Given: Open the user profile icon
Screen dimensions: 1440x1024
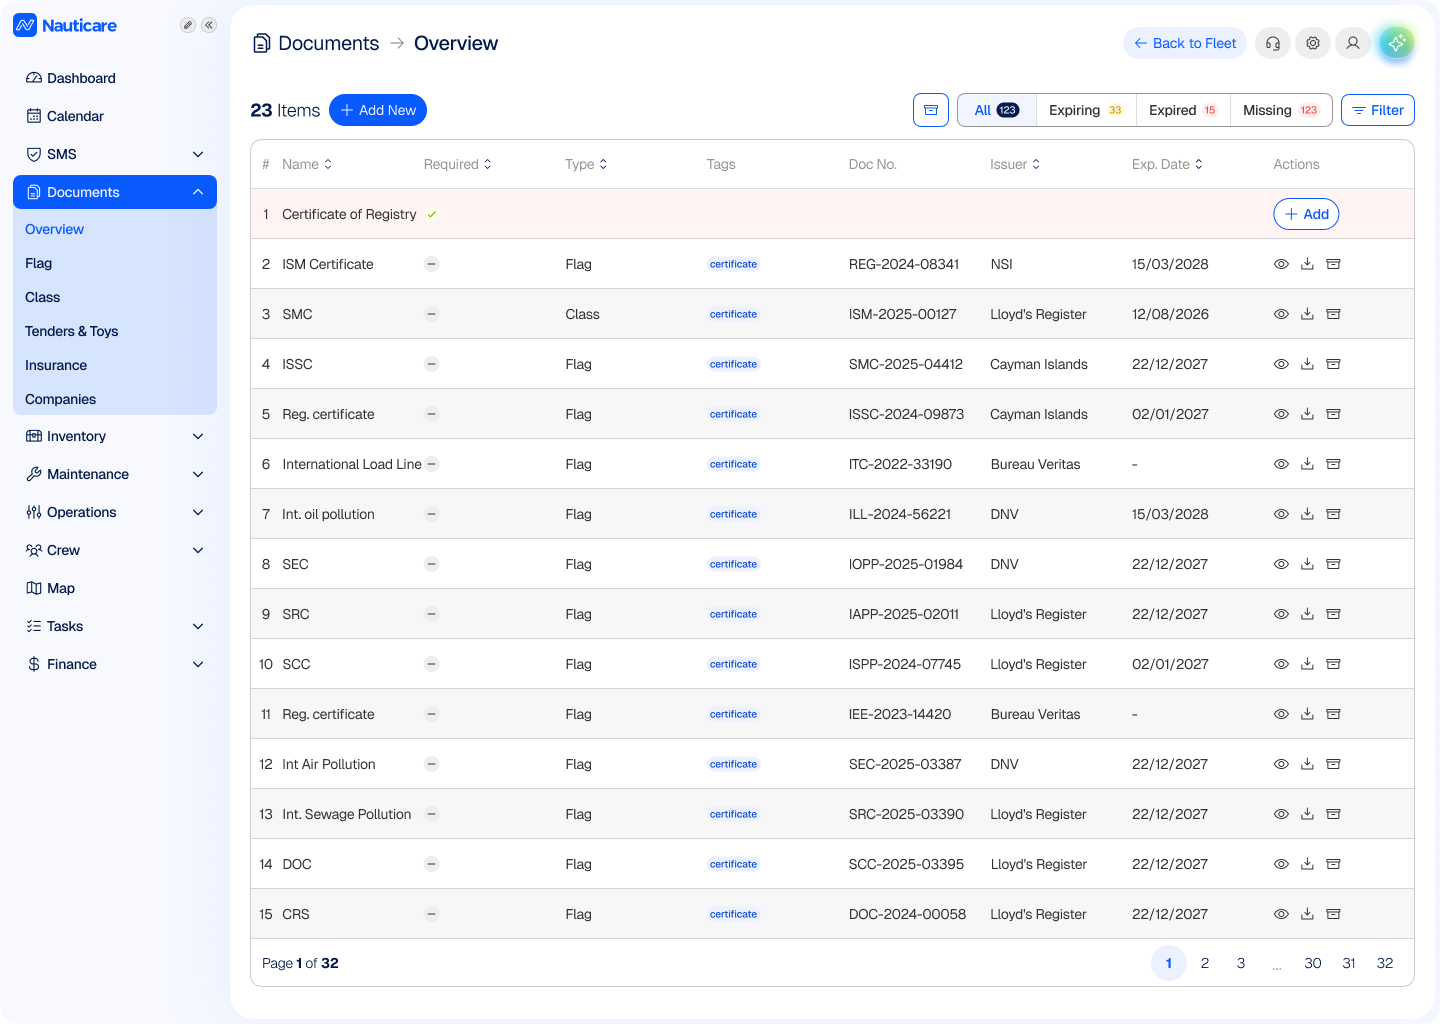Looking at the screenshot, I should pos(1353,43).
